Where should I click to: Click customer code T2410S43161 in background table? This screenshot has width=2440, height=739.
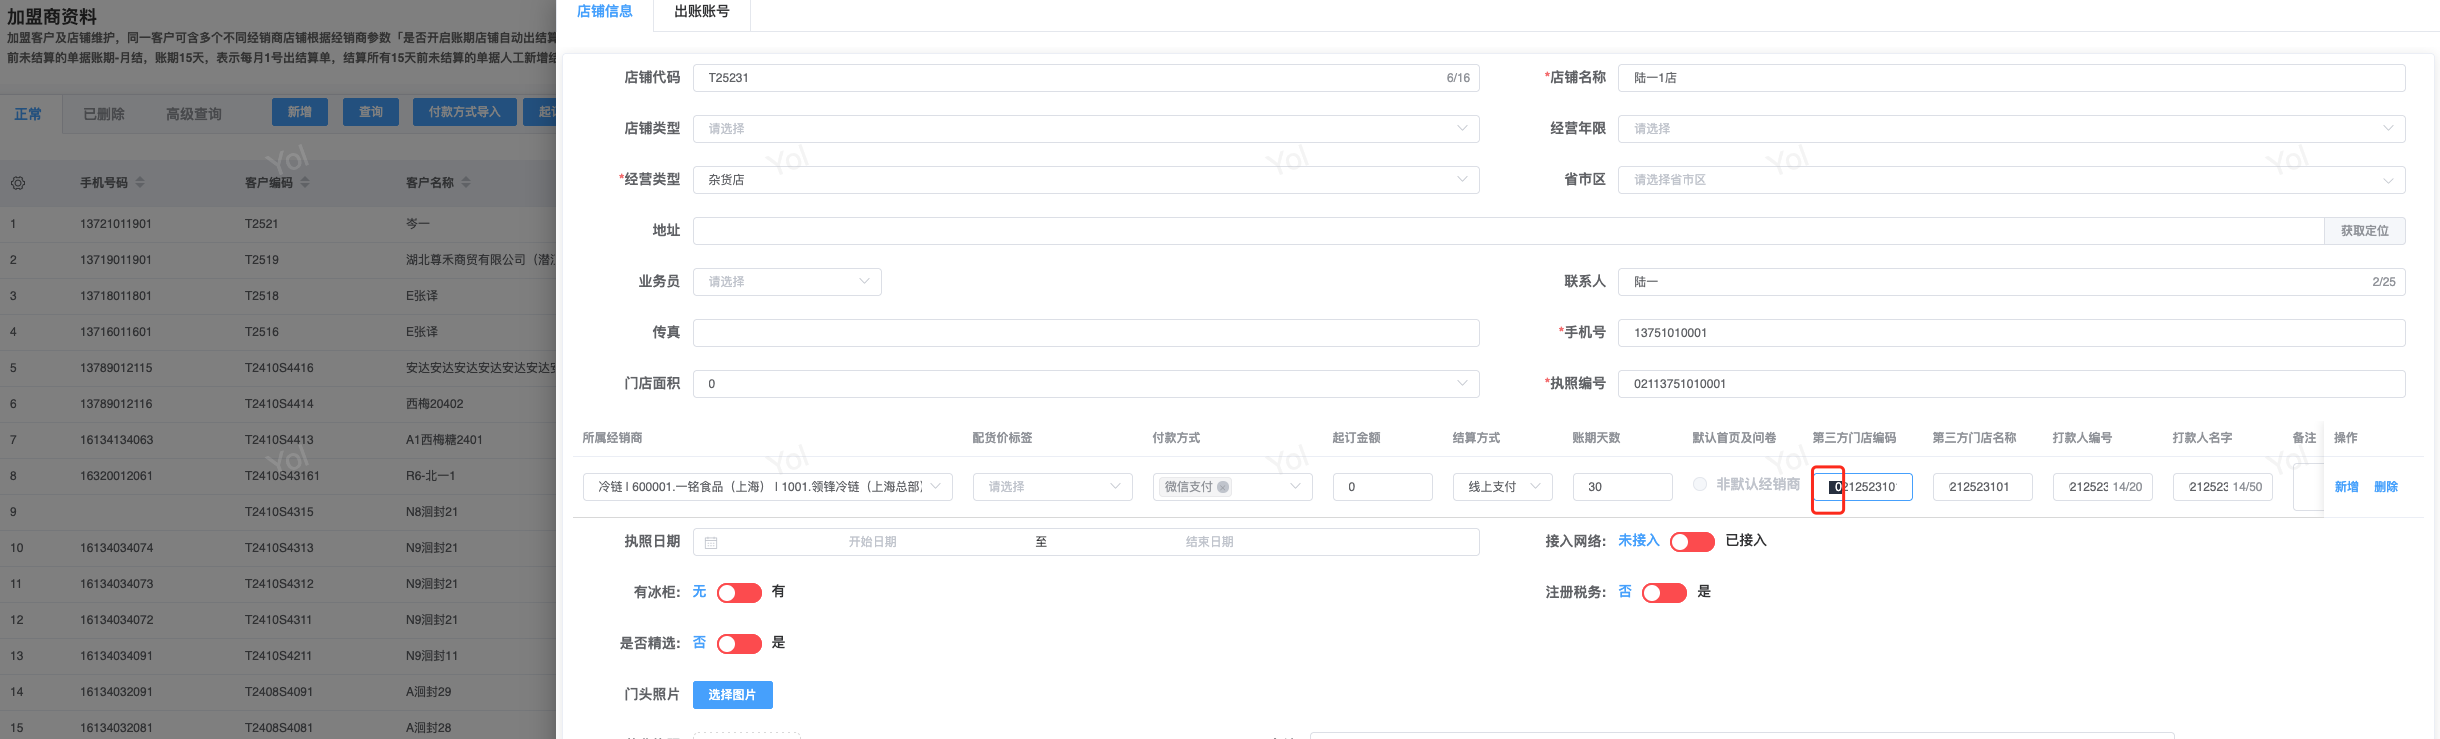282,476
